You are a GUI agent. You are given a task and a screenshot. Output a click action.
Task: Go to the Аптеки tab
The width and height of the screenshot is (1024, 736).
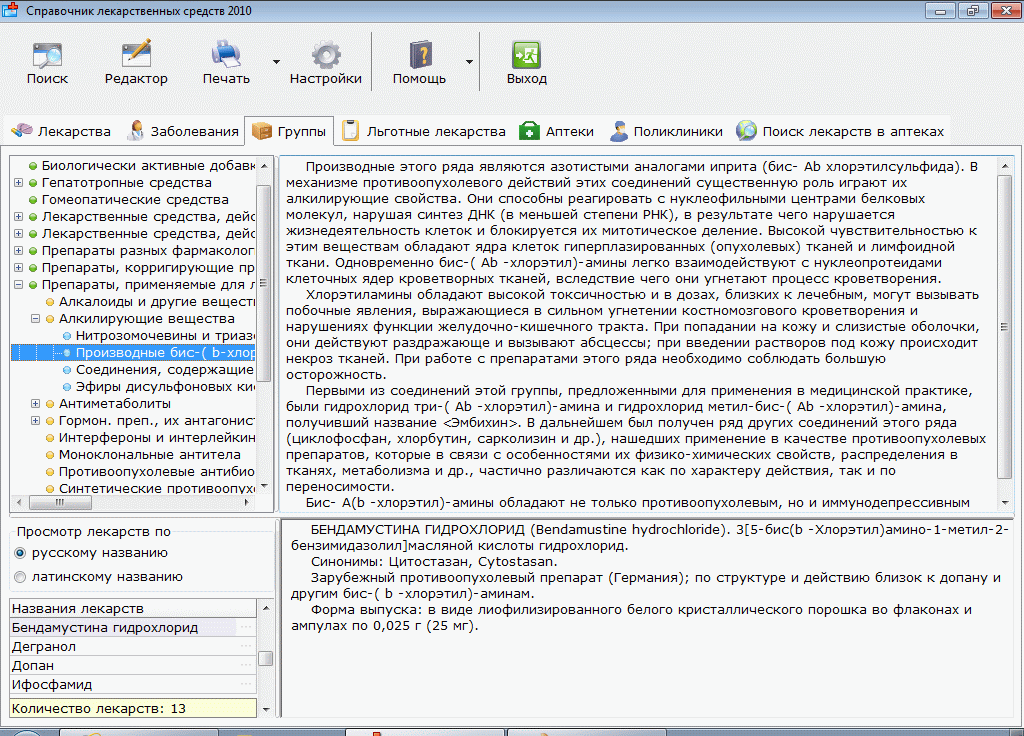(x=556, y=131)
